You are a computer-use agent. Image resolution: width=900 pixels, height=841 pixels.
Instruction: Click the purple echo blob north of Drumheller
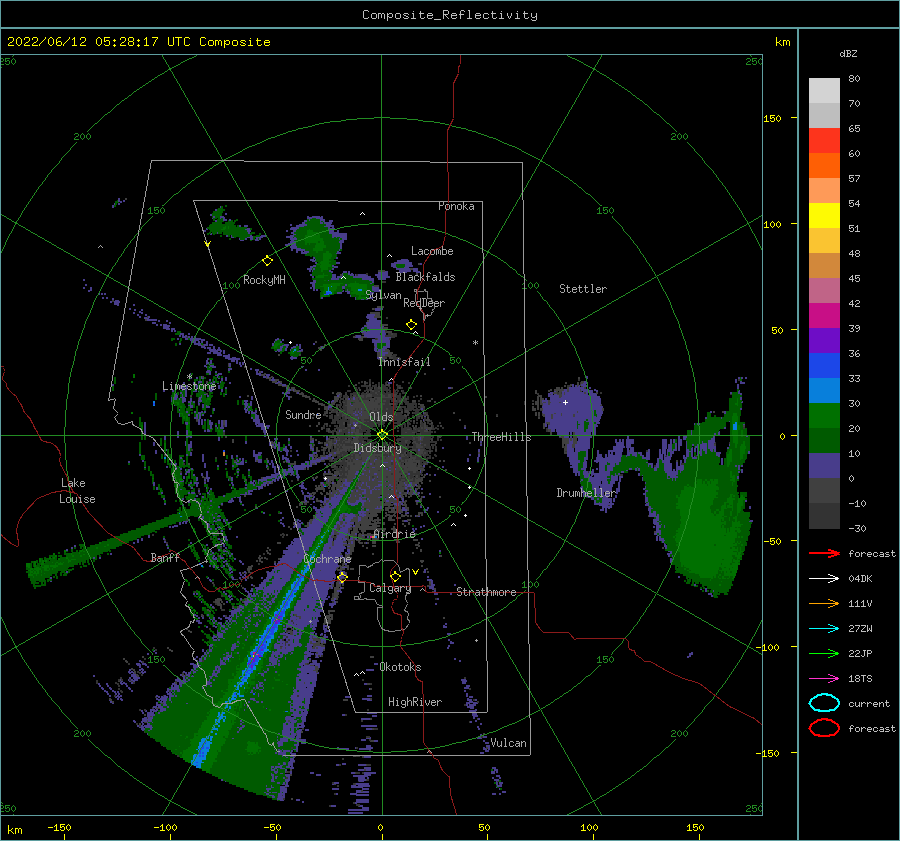571,410
